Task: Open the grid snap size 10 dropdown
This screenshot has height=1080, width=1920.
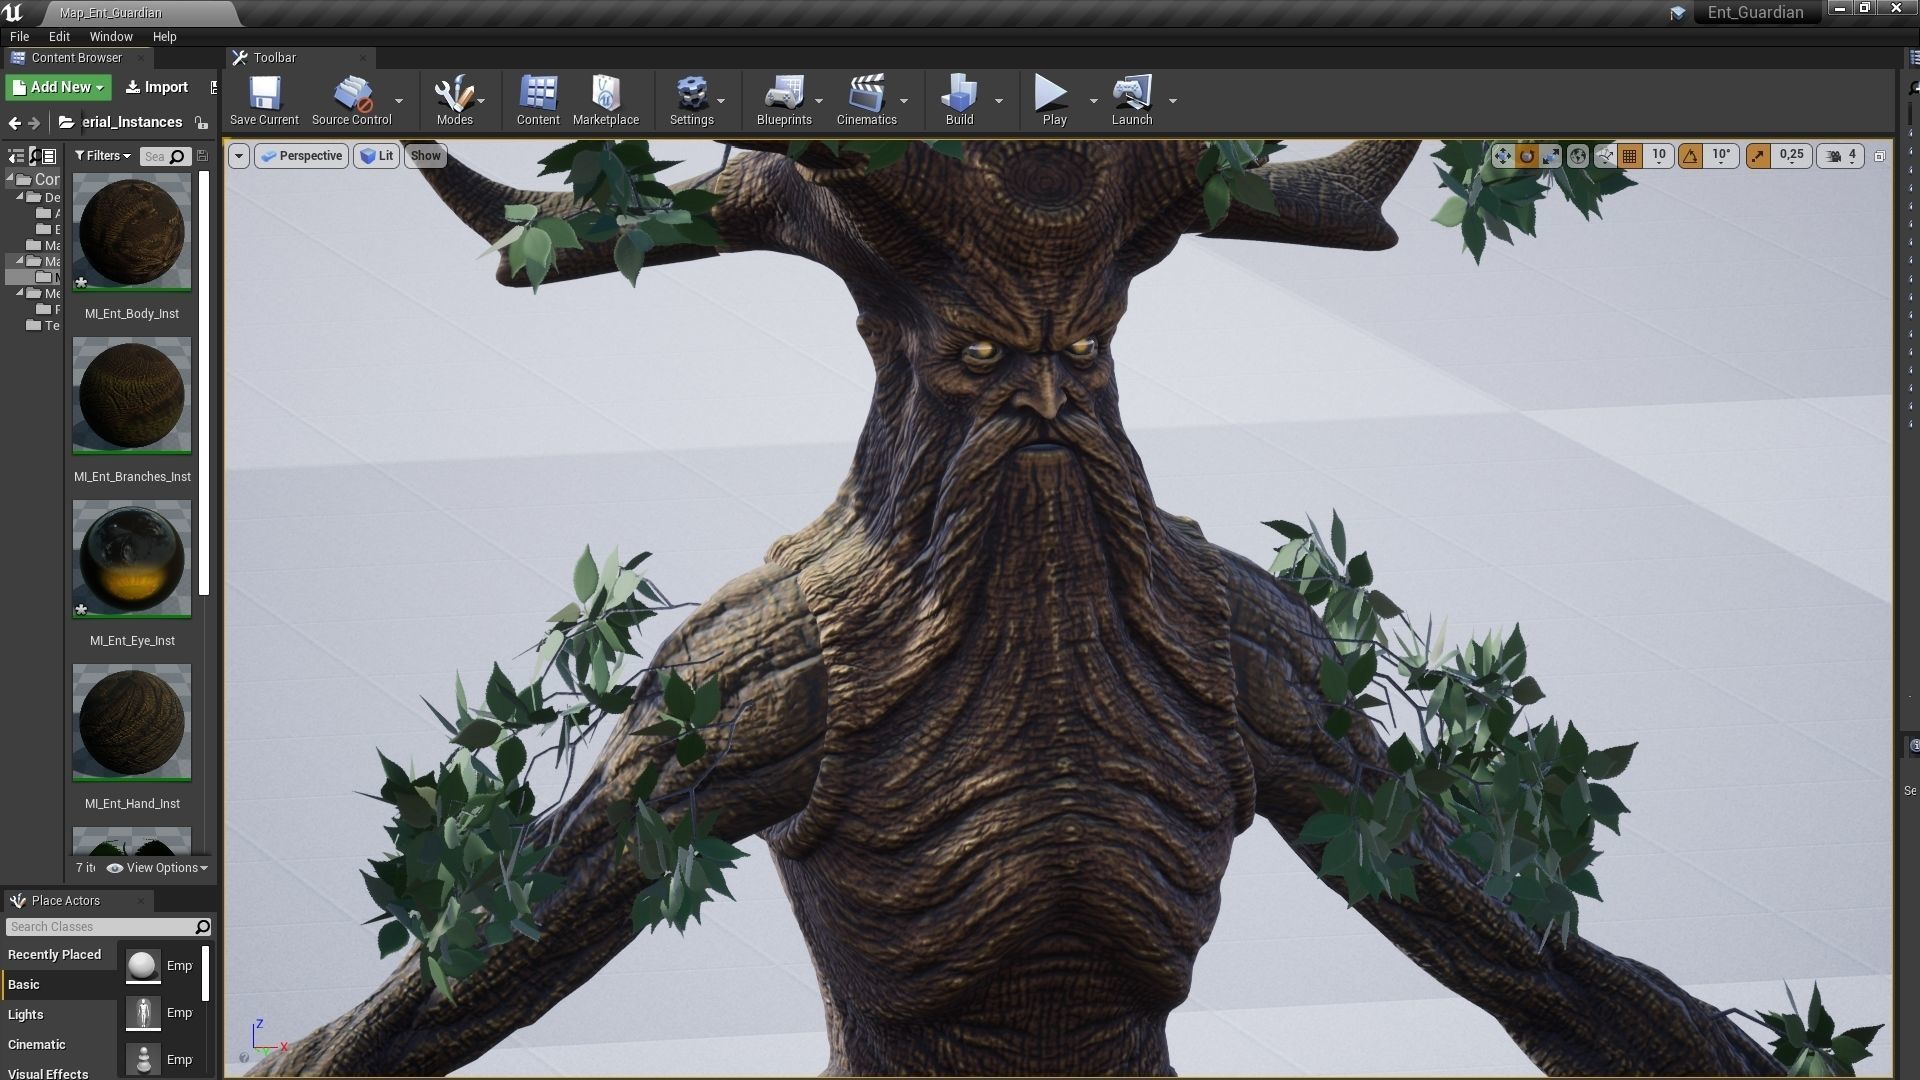Action: click(x=1659, y=156)
